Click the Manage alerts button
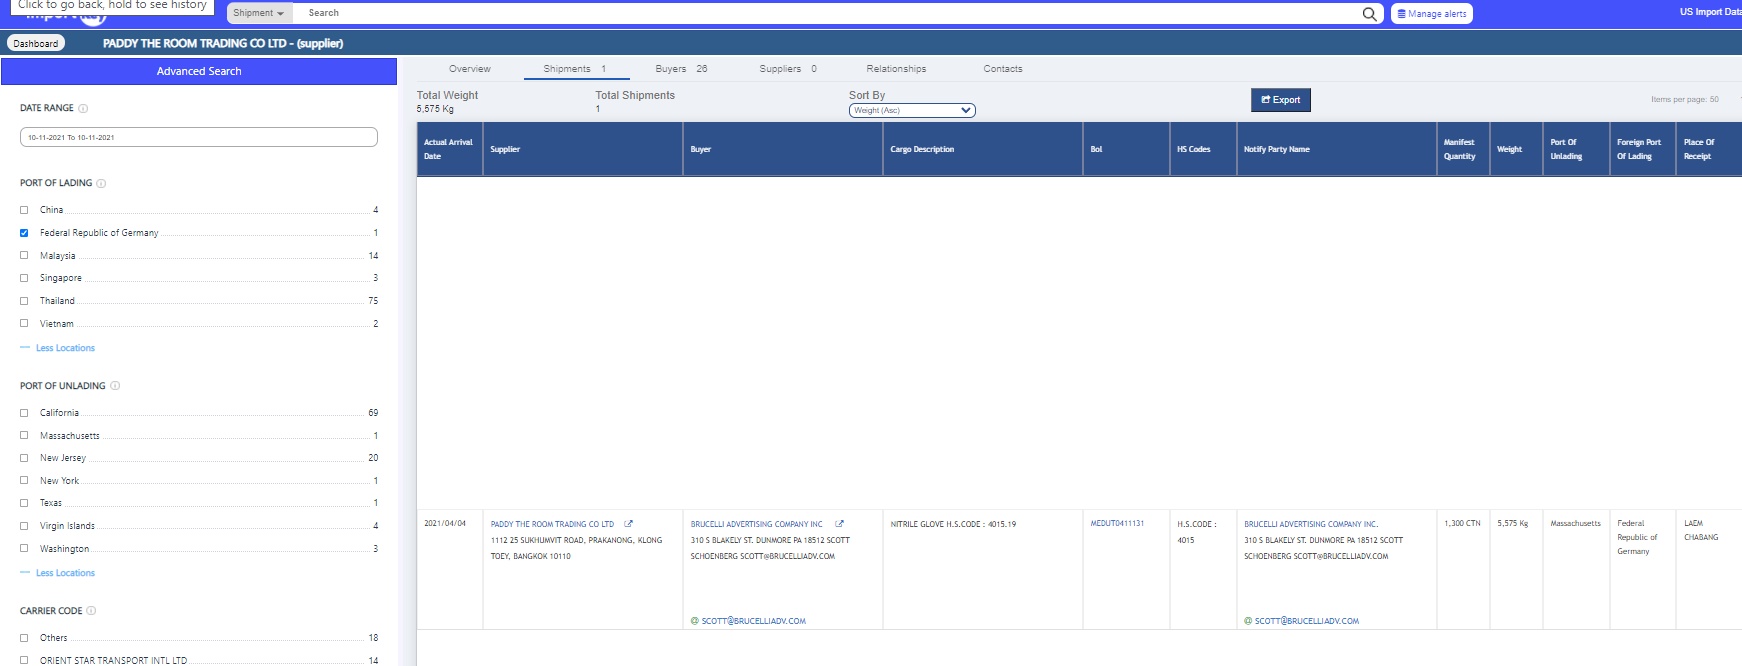Screen dimensions: 1742x666 pos(1431,14)
